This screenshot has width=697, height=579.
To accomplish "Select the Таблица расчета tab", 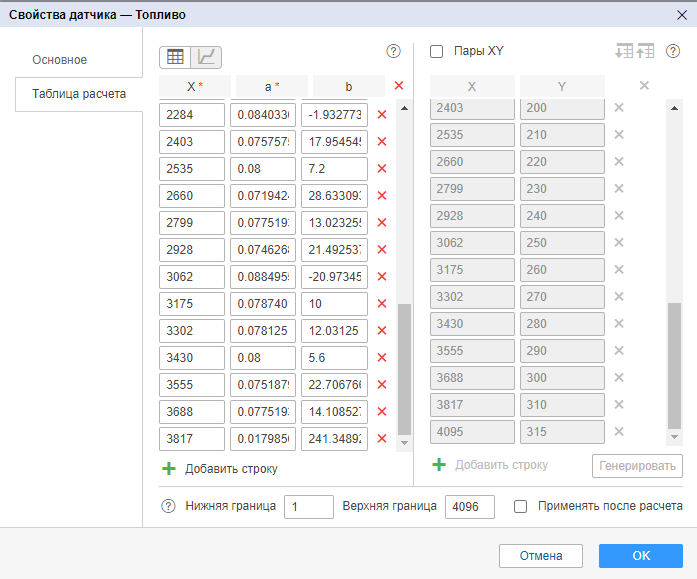I will pos(79,94).
